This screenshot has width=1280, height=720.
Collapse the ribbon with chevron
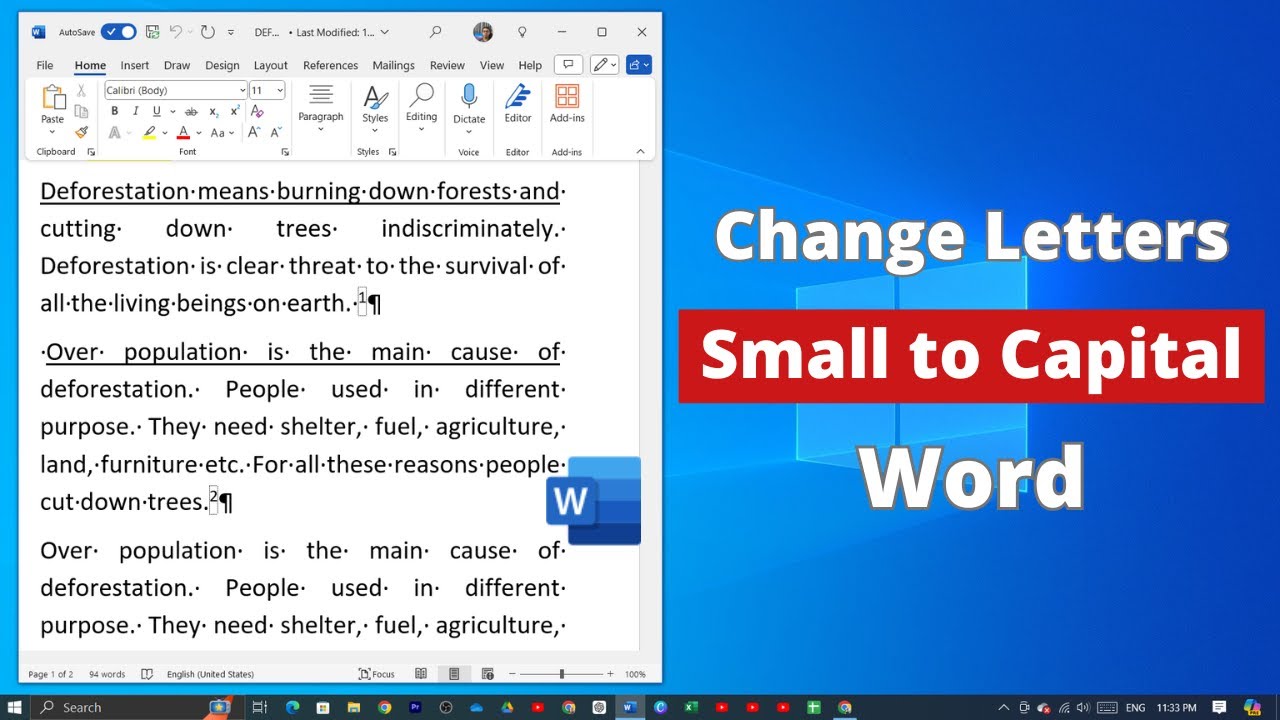tap(640, 151)
